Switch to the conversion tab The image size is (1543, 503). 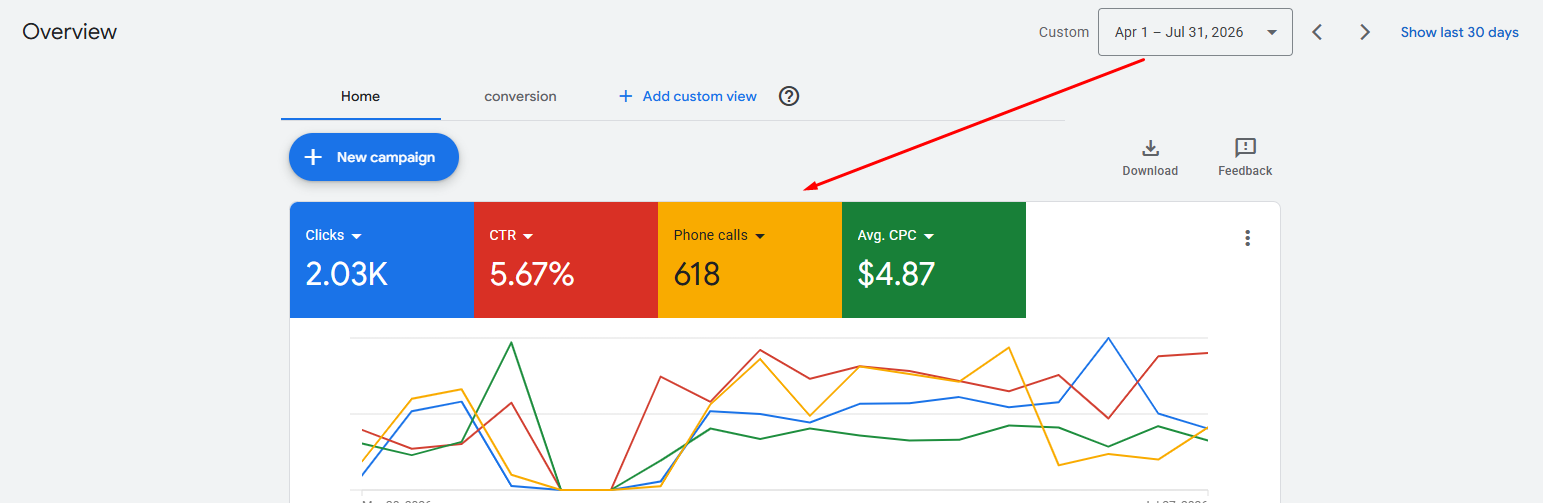point(520,96)
